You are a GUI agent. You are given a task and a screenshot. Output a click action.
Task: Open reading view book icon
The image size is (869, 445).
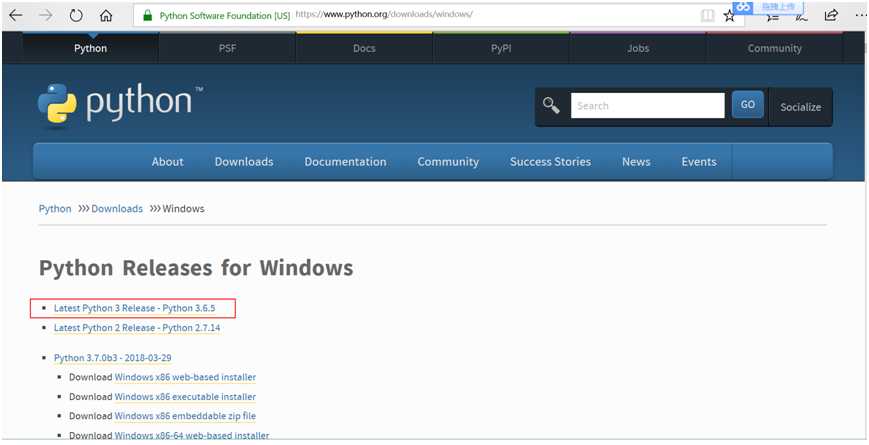coord(707,16)
